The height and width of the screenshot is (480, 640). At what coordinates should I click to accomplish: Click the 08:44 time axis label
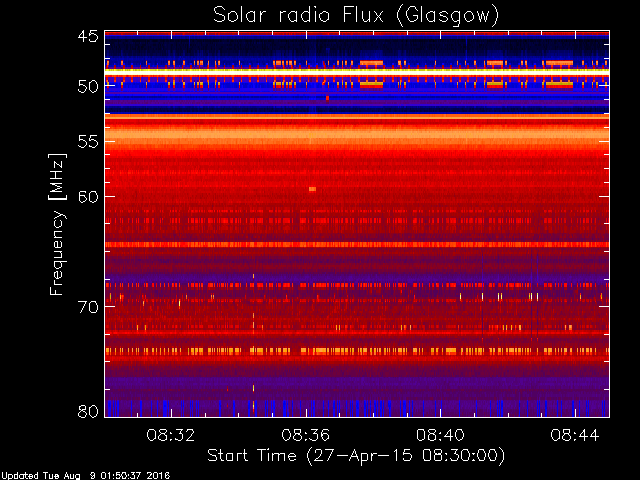tap(575, 435)
